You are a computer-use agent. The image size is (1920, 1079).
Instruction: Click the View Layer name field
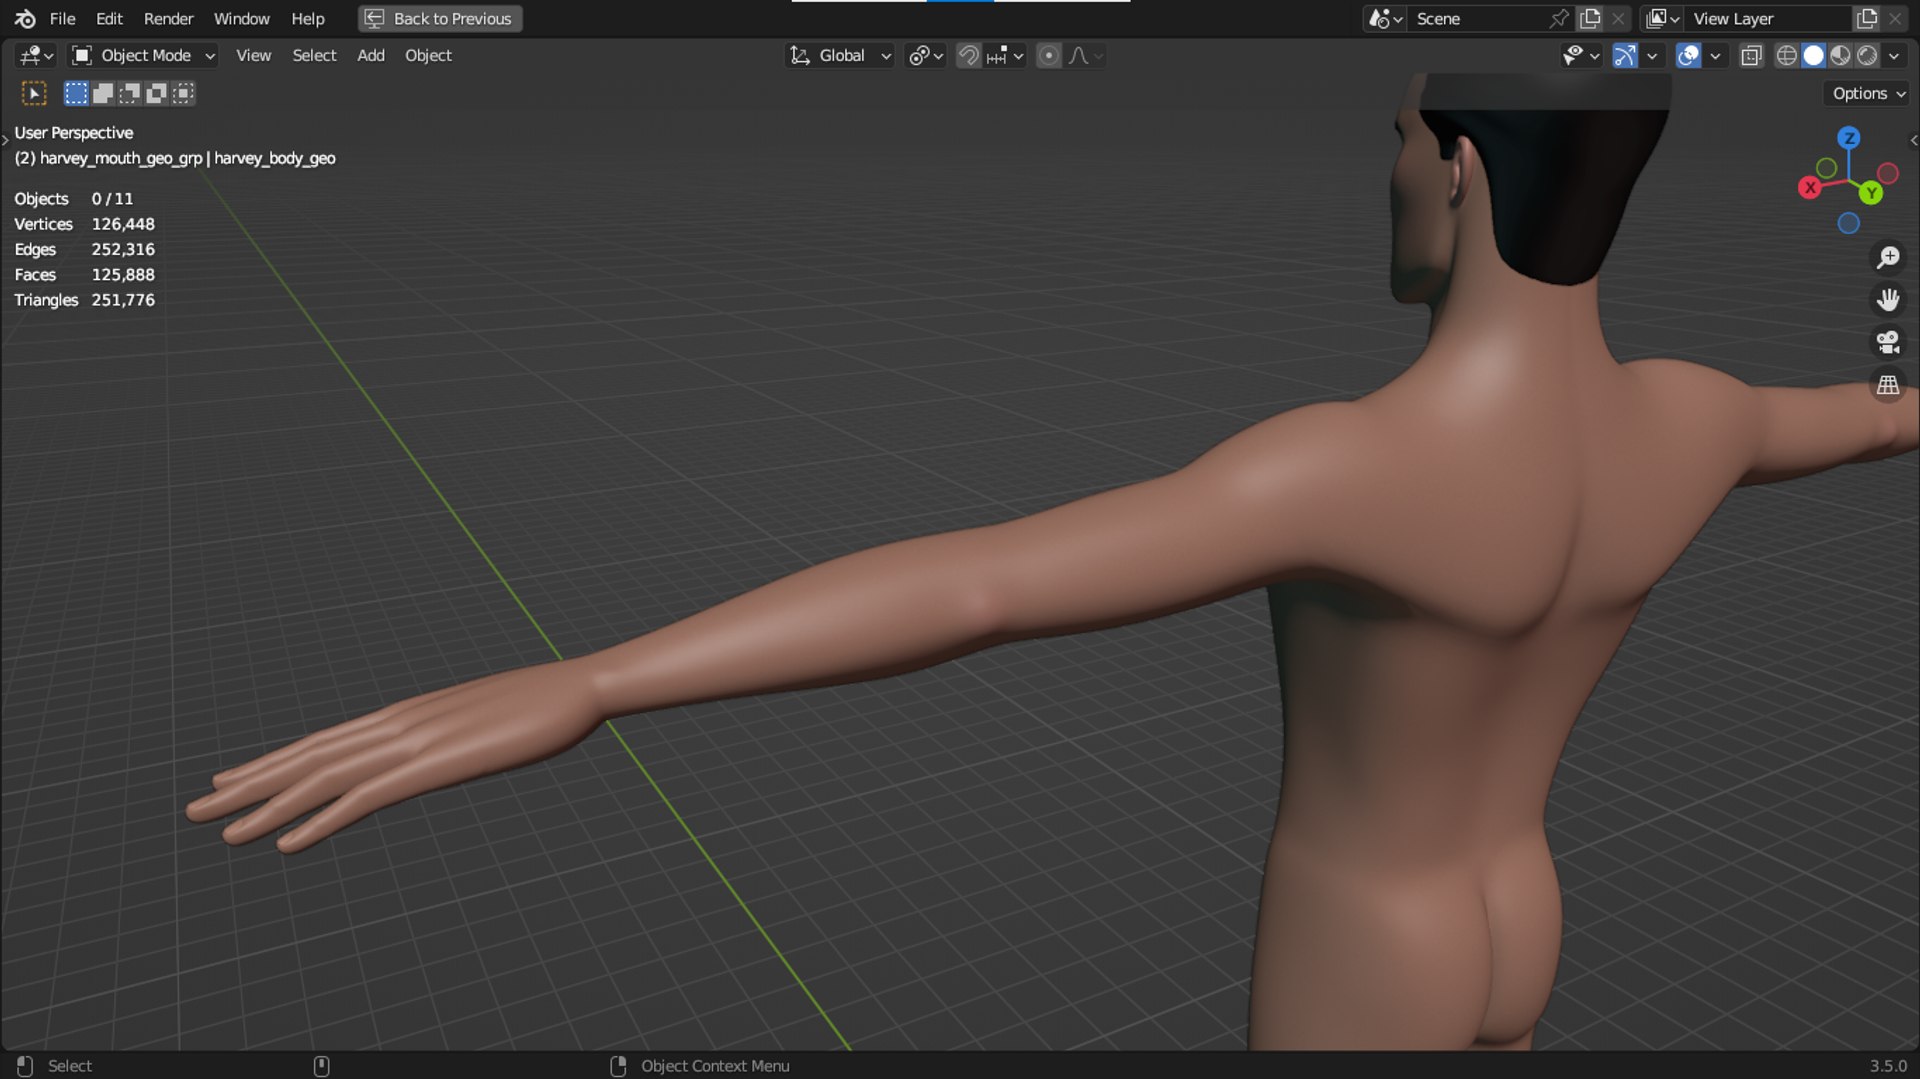coord(1768,18)
